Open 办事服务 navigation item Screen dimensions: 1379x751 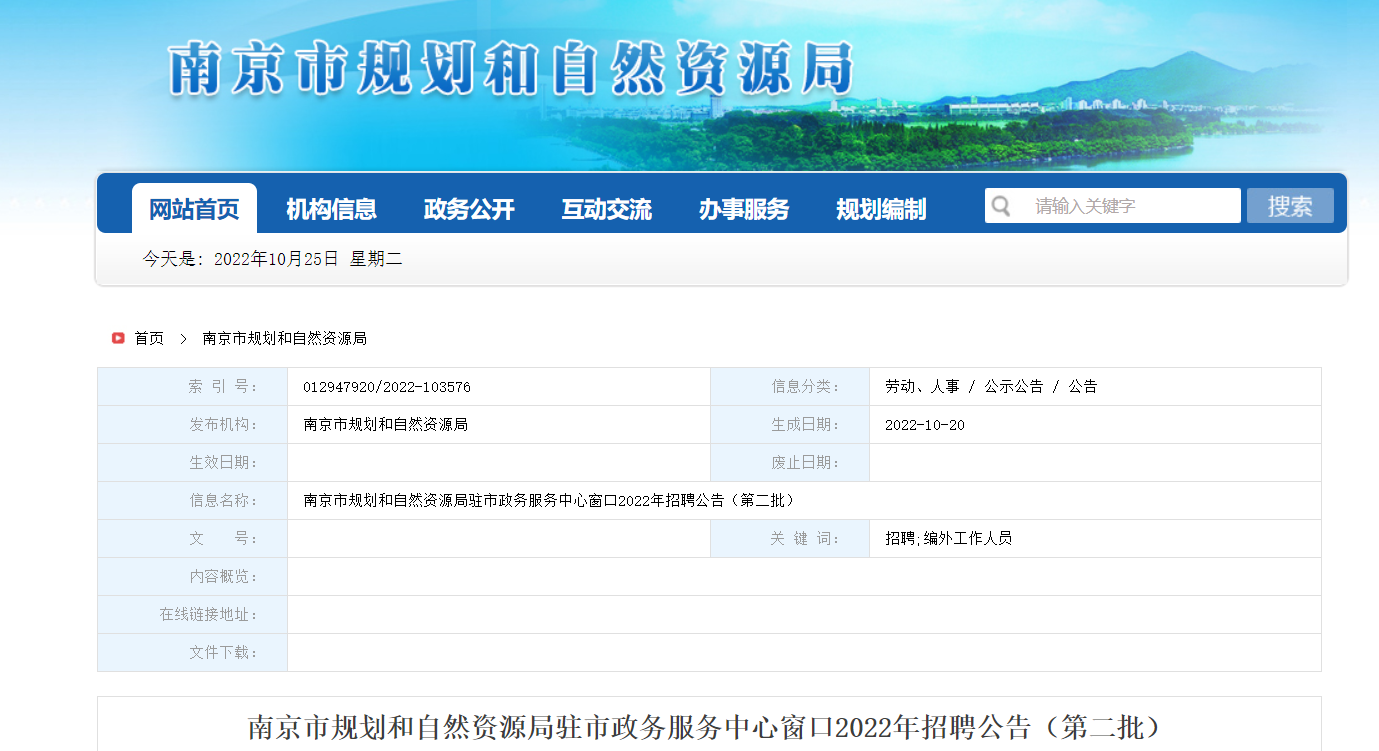(744, 209)
